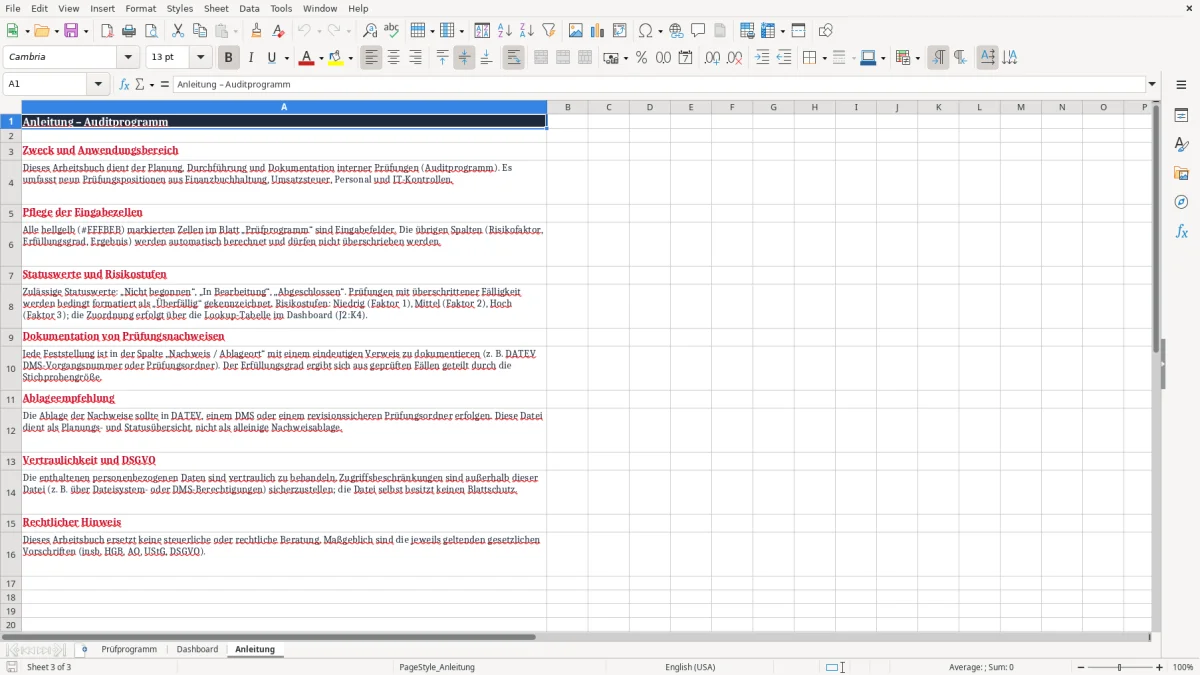Apply the red font color
This screenshot has height=675, width=1200.
[x=305, y=58]
